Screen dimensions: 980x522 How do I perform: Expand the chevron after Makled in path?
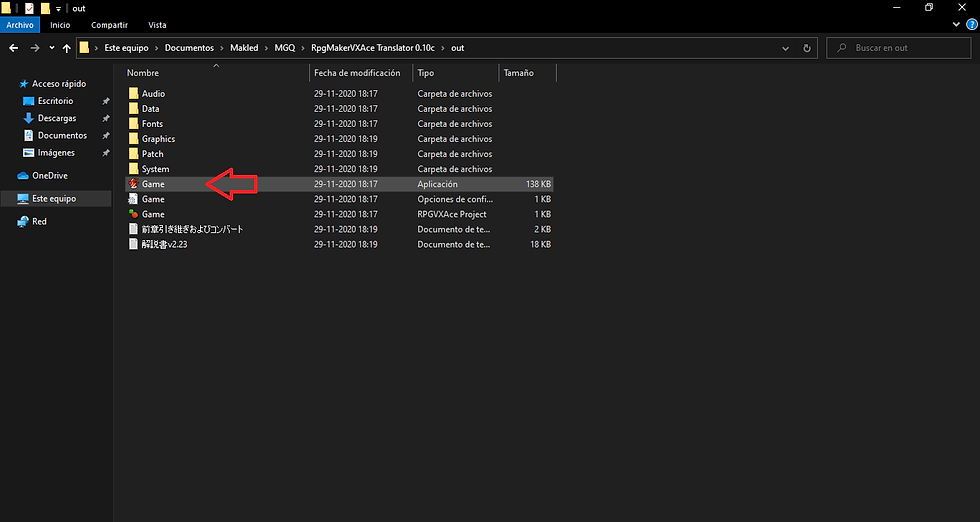point(266,48)
